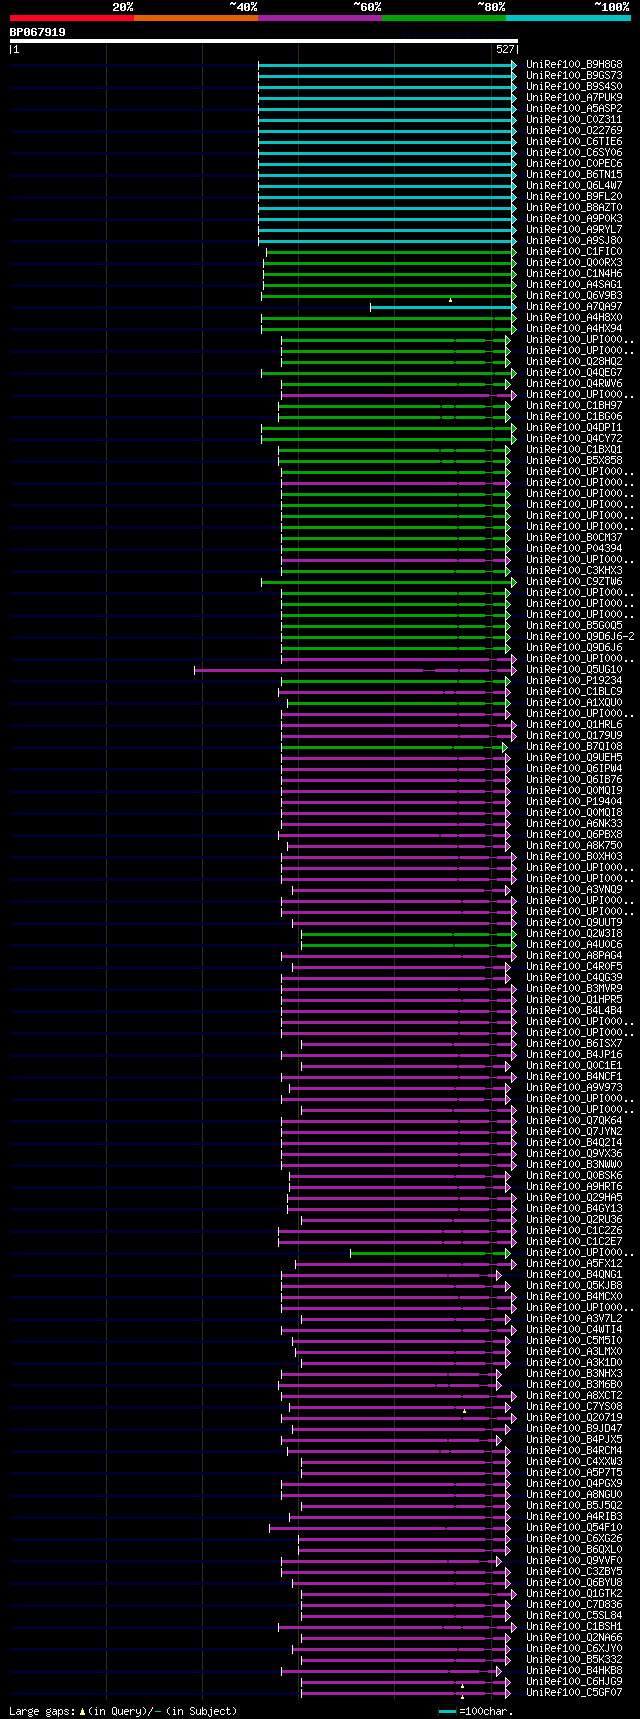Select hit label UniRef100_B0XH03

(574, 856)
